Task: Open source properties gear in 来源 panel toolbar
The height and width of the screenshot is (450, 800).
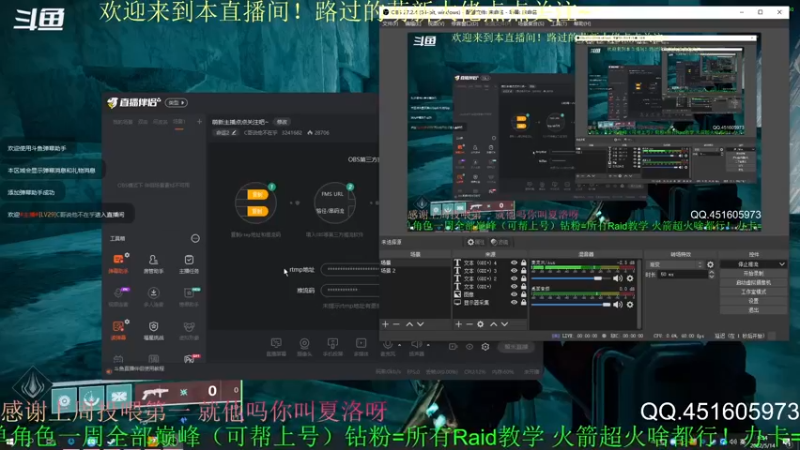Action: tap(481, 324)
